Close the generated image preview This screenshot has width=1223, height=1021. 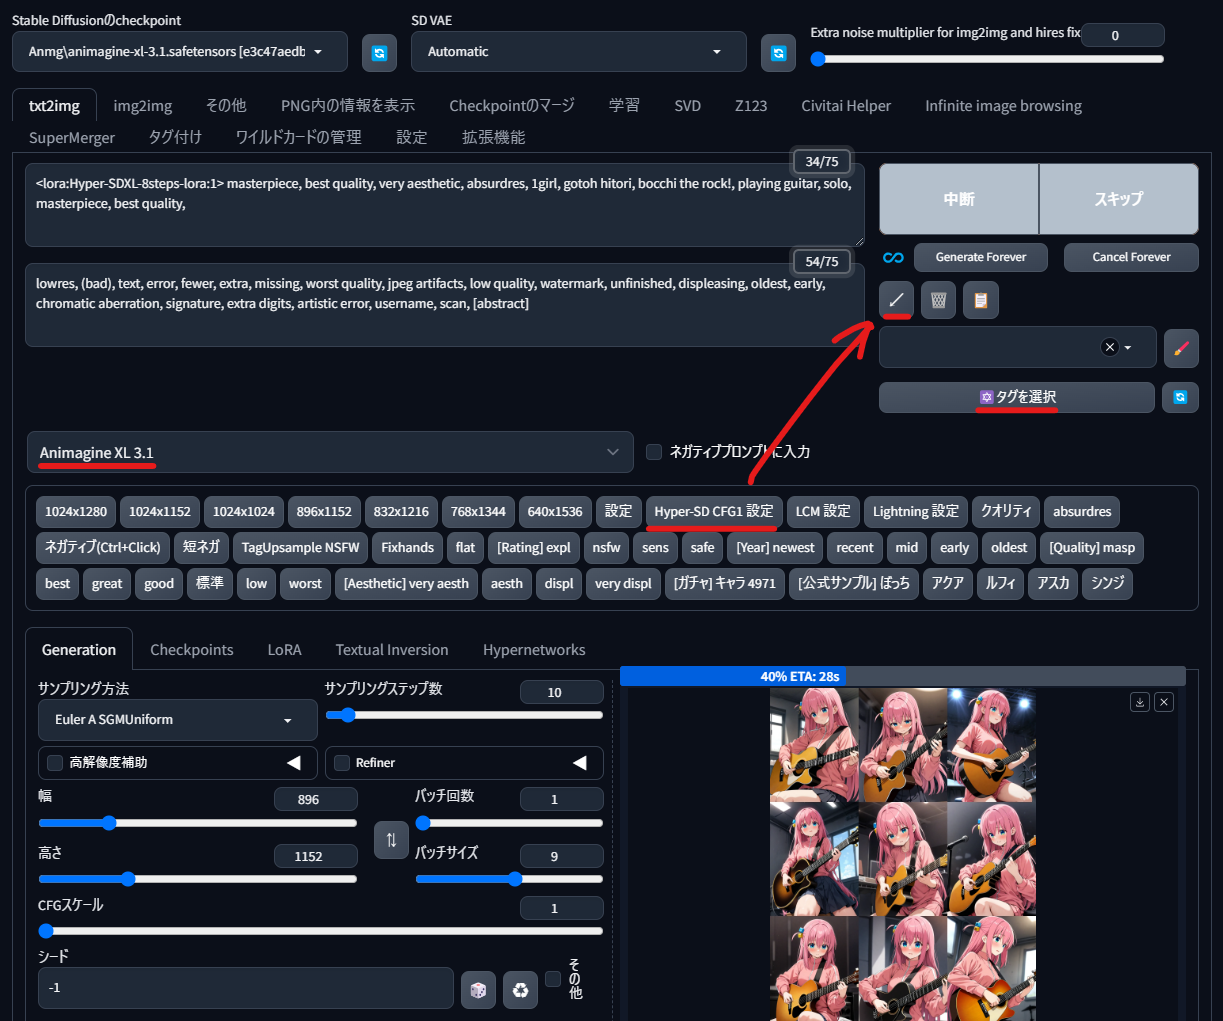pyautogui.click(x=1164, y=702)
